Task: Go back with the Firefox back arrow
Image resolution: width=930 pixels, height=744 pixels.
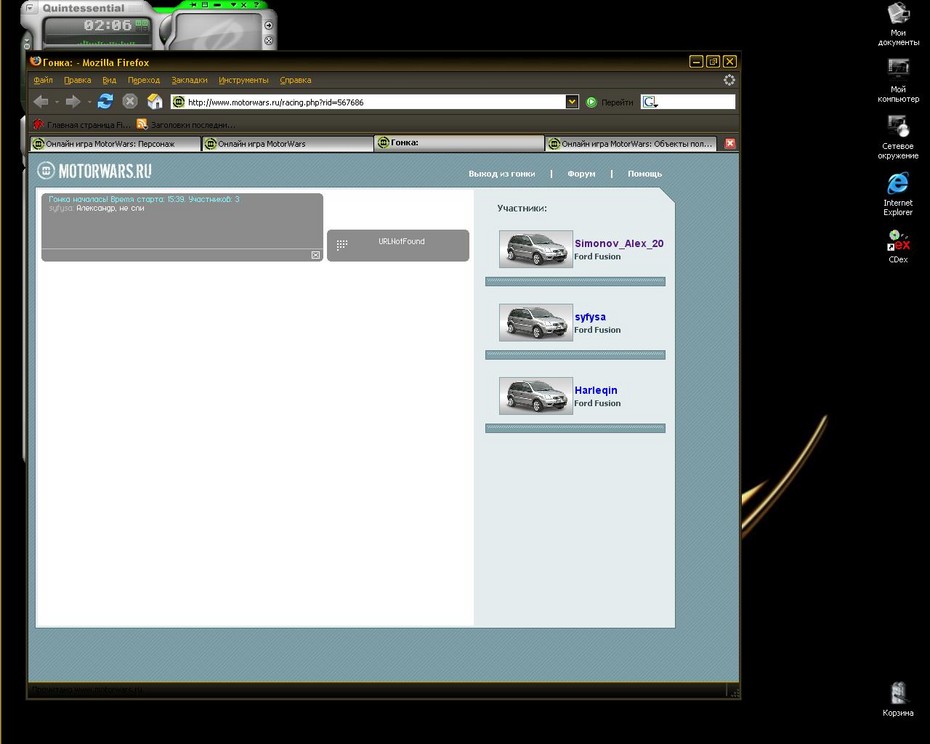Action: point(41,102)
